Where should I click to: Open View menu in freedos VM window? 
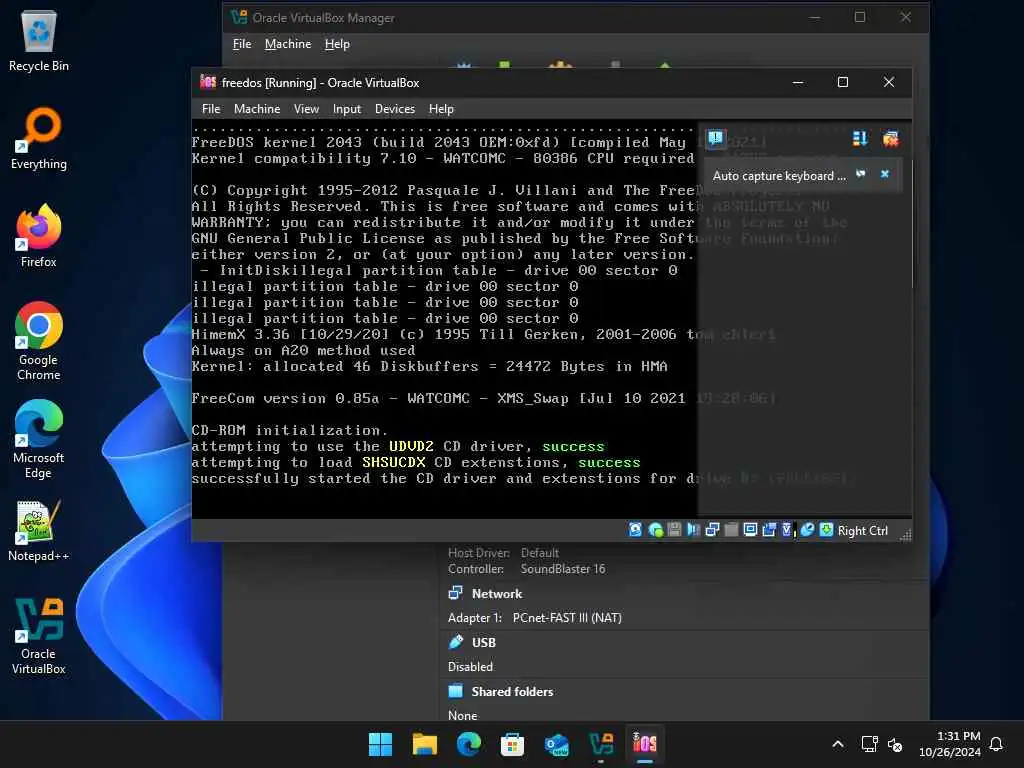point(306,109)
